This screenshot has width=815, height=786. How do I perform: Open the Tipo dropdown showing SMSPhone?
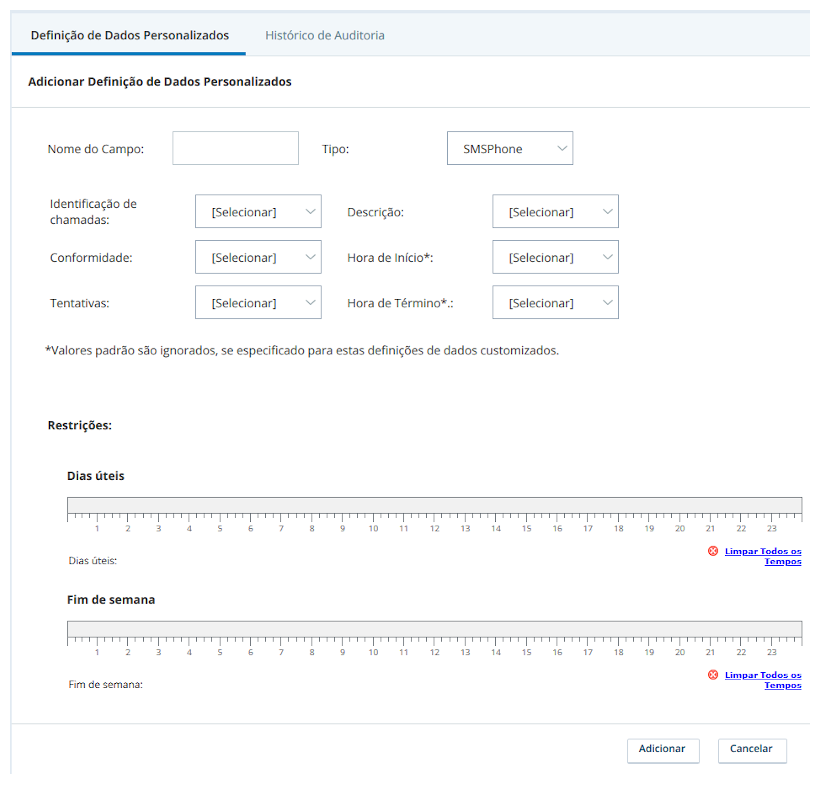pyautogui.click(x=510, y=148)
